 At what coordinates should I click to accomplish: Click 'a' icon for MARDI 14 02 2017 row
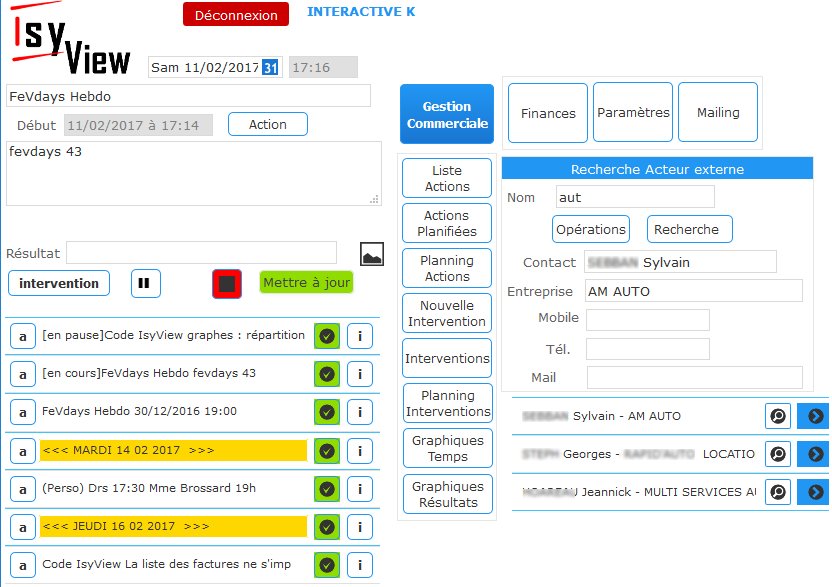23,451
